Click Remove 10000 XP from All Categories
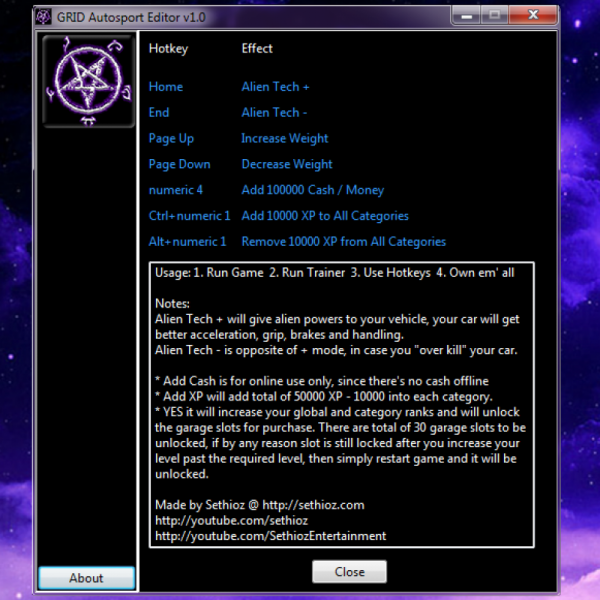600x600 pixels. (344, 241)
